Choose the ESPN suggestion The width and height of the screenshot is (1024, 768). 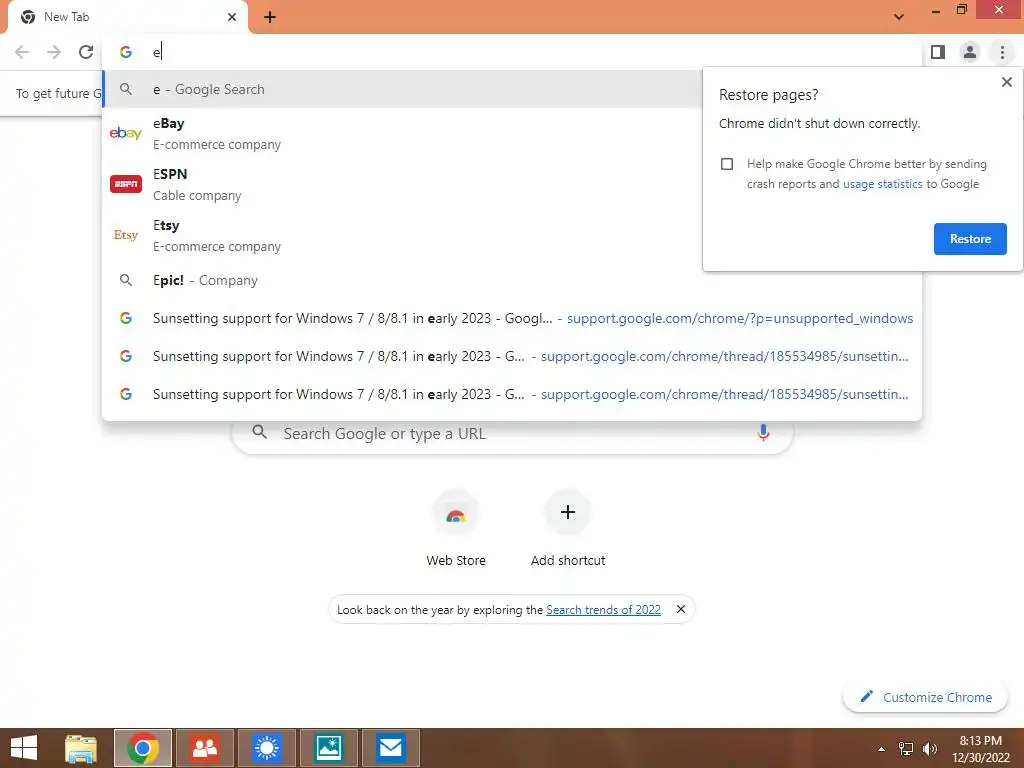403,184
